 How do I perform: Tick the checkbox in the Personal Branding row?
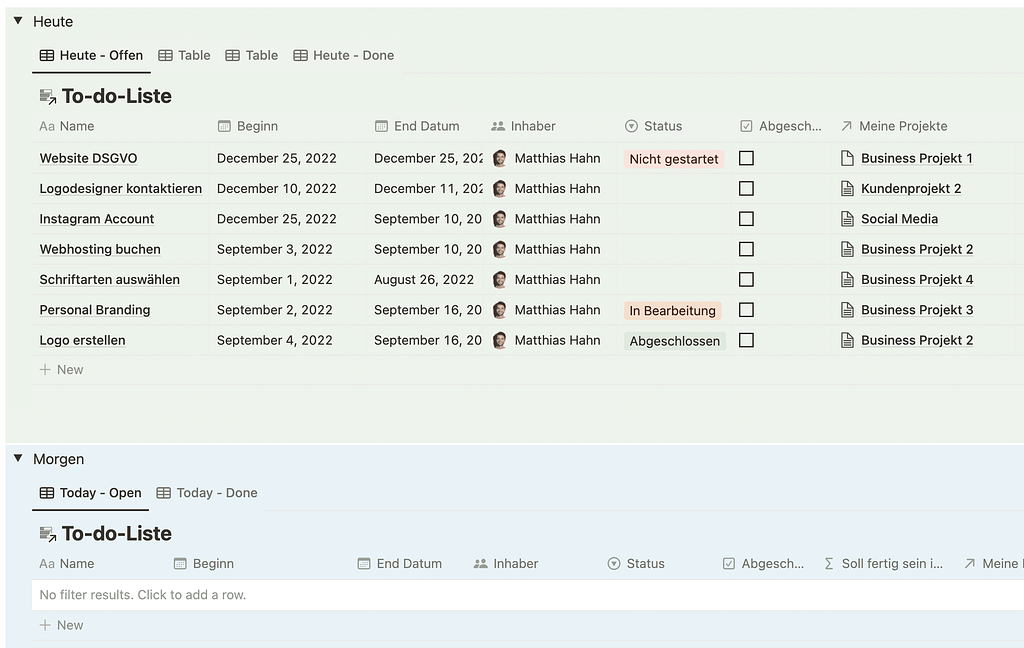coord(746,310)
